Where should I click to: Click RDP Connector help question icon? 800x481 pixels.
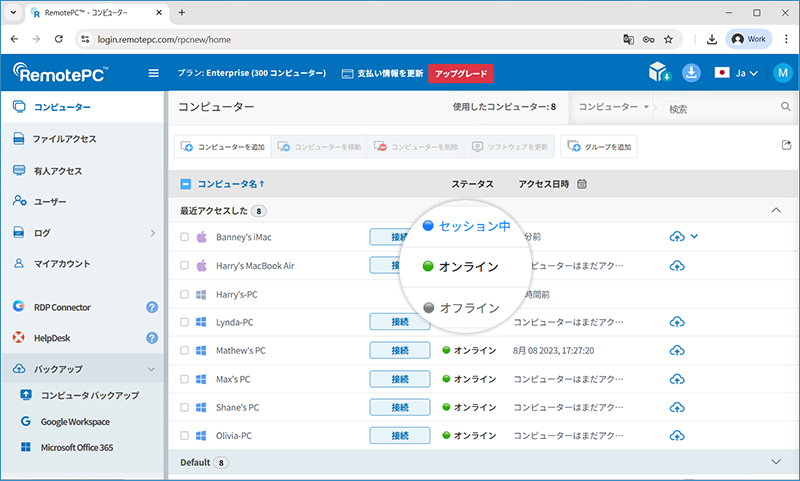point(152,307)
